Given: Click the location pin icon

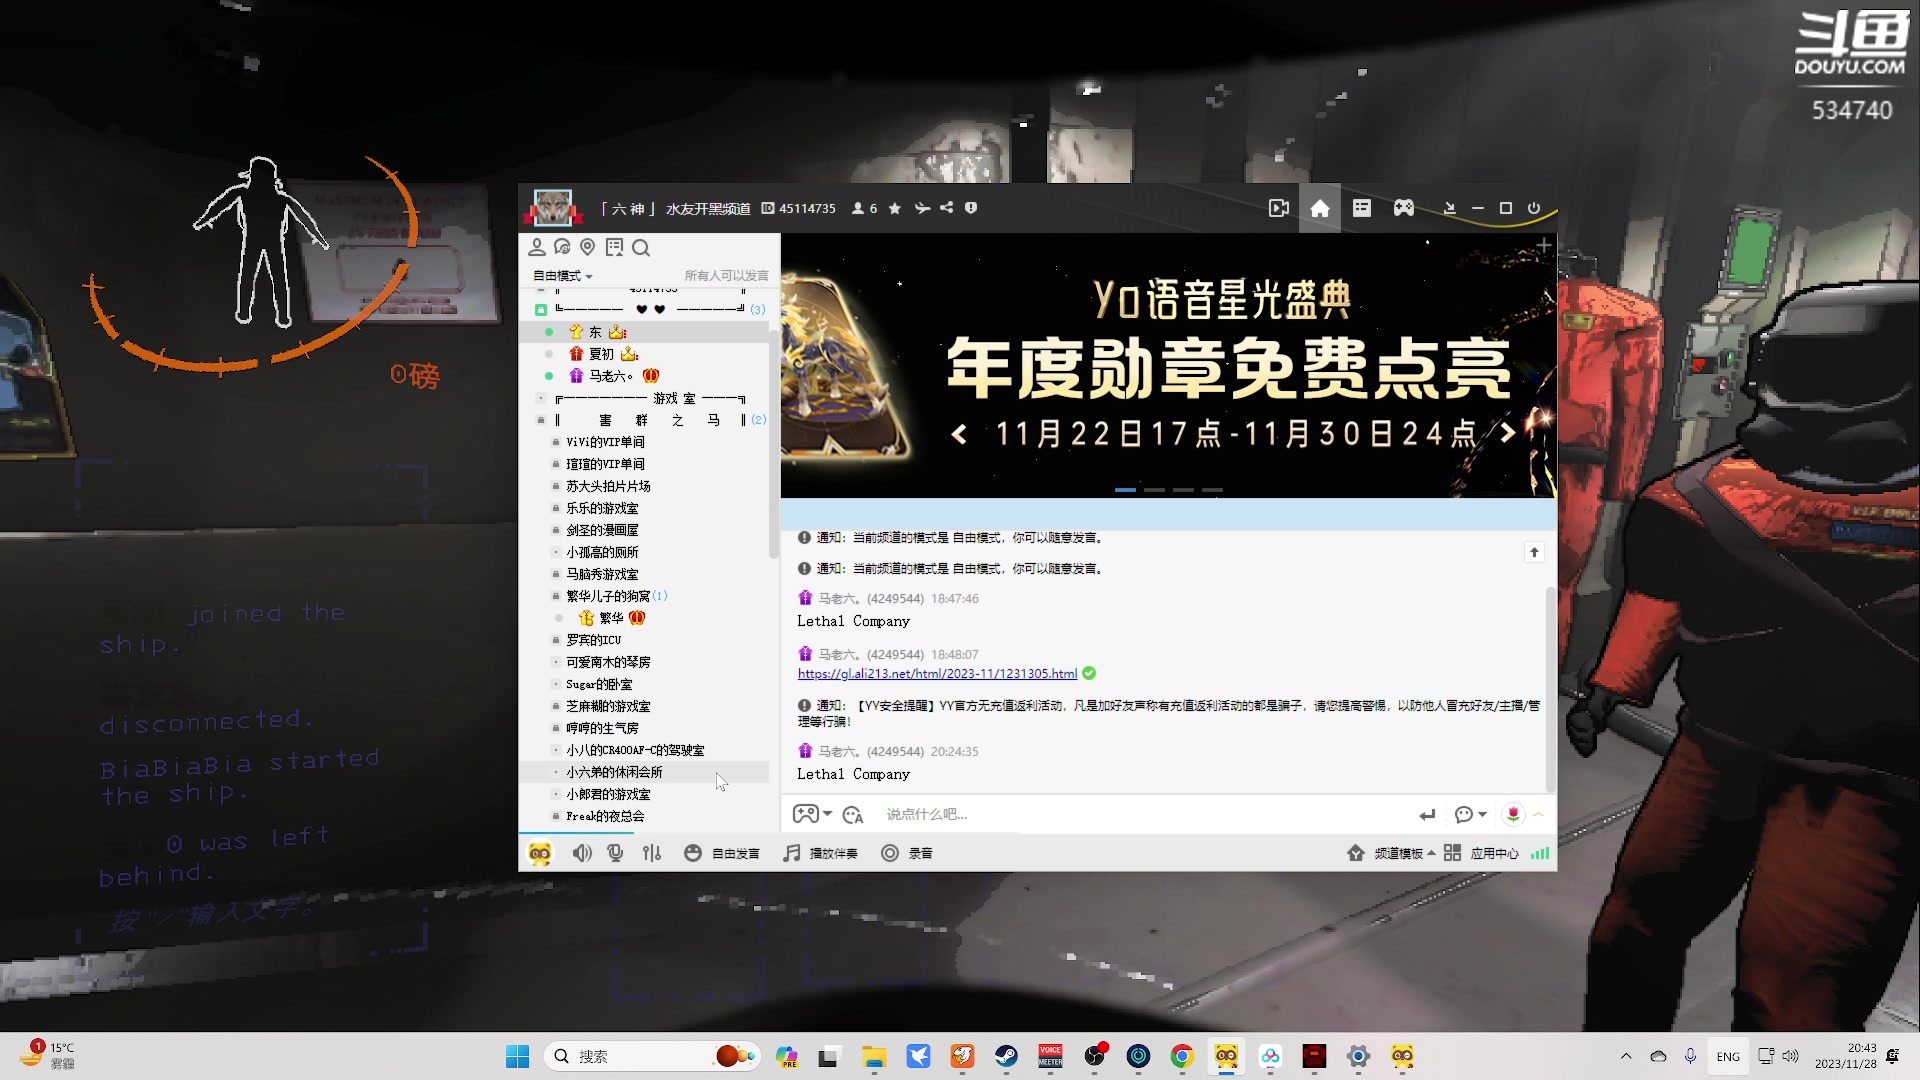Looking at the screenshot, I should 588,247.
